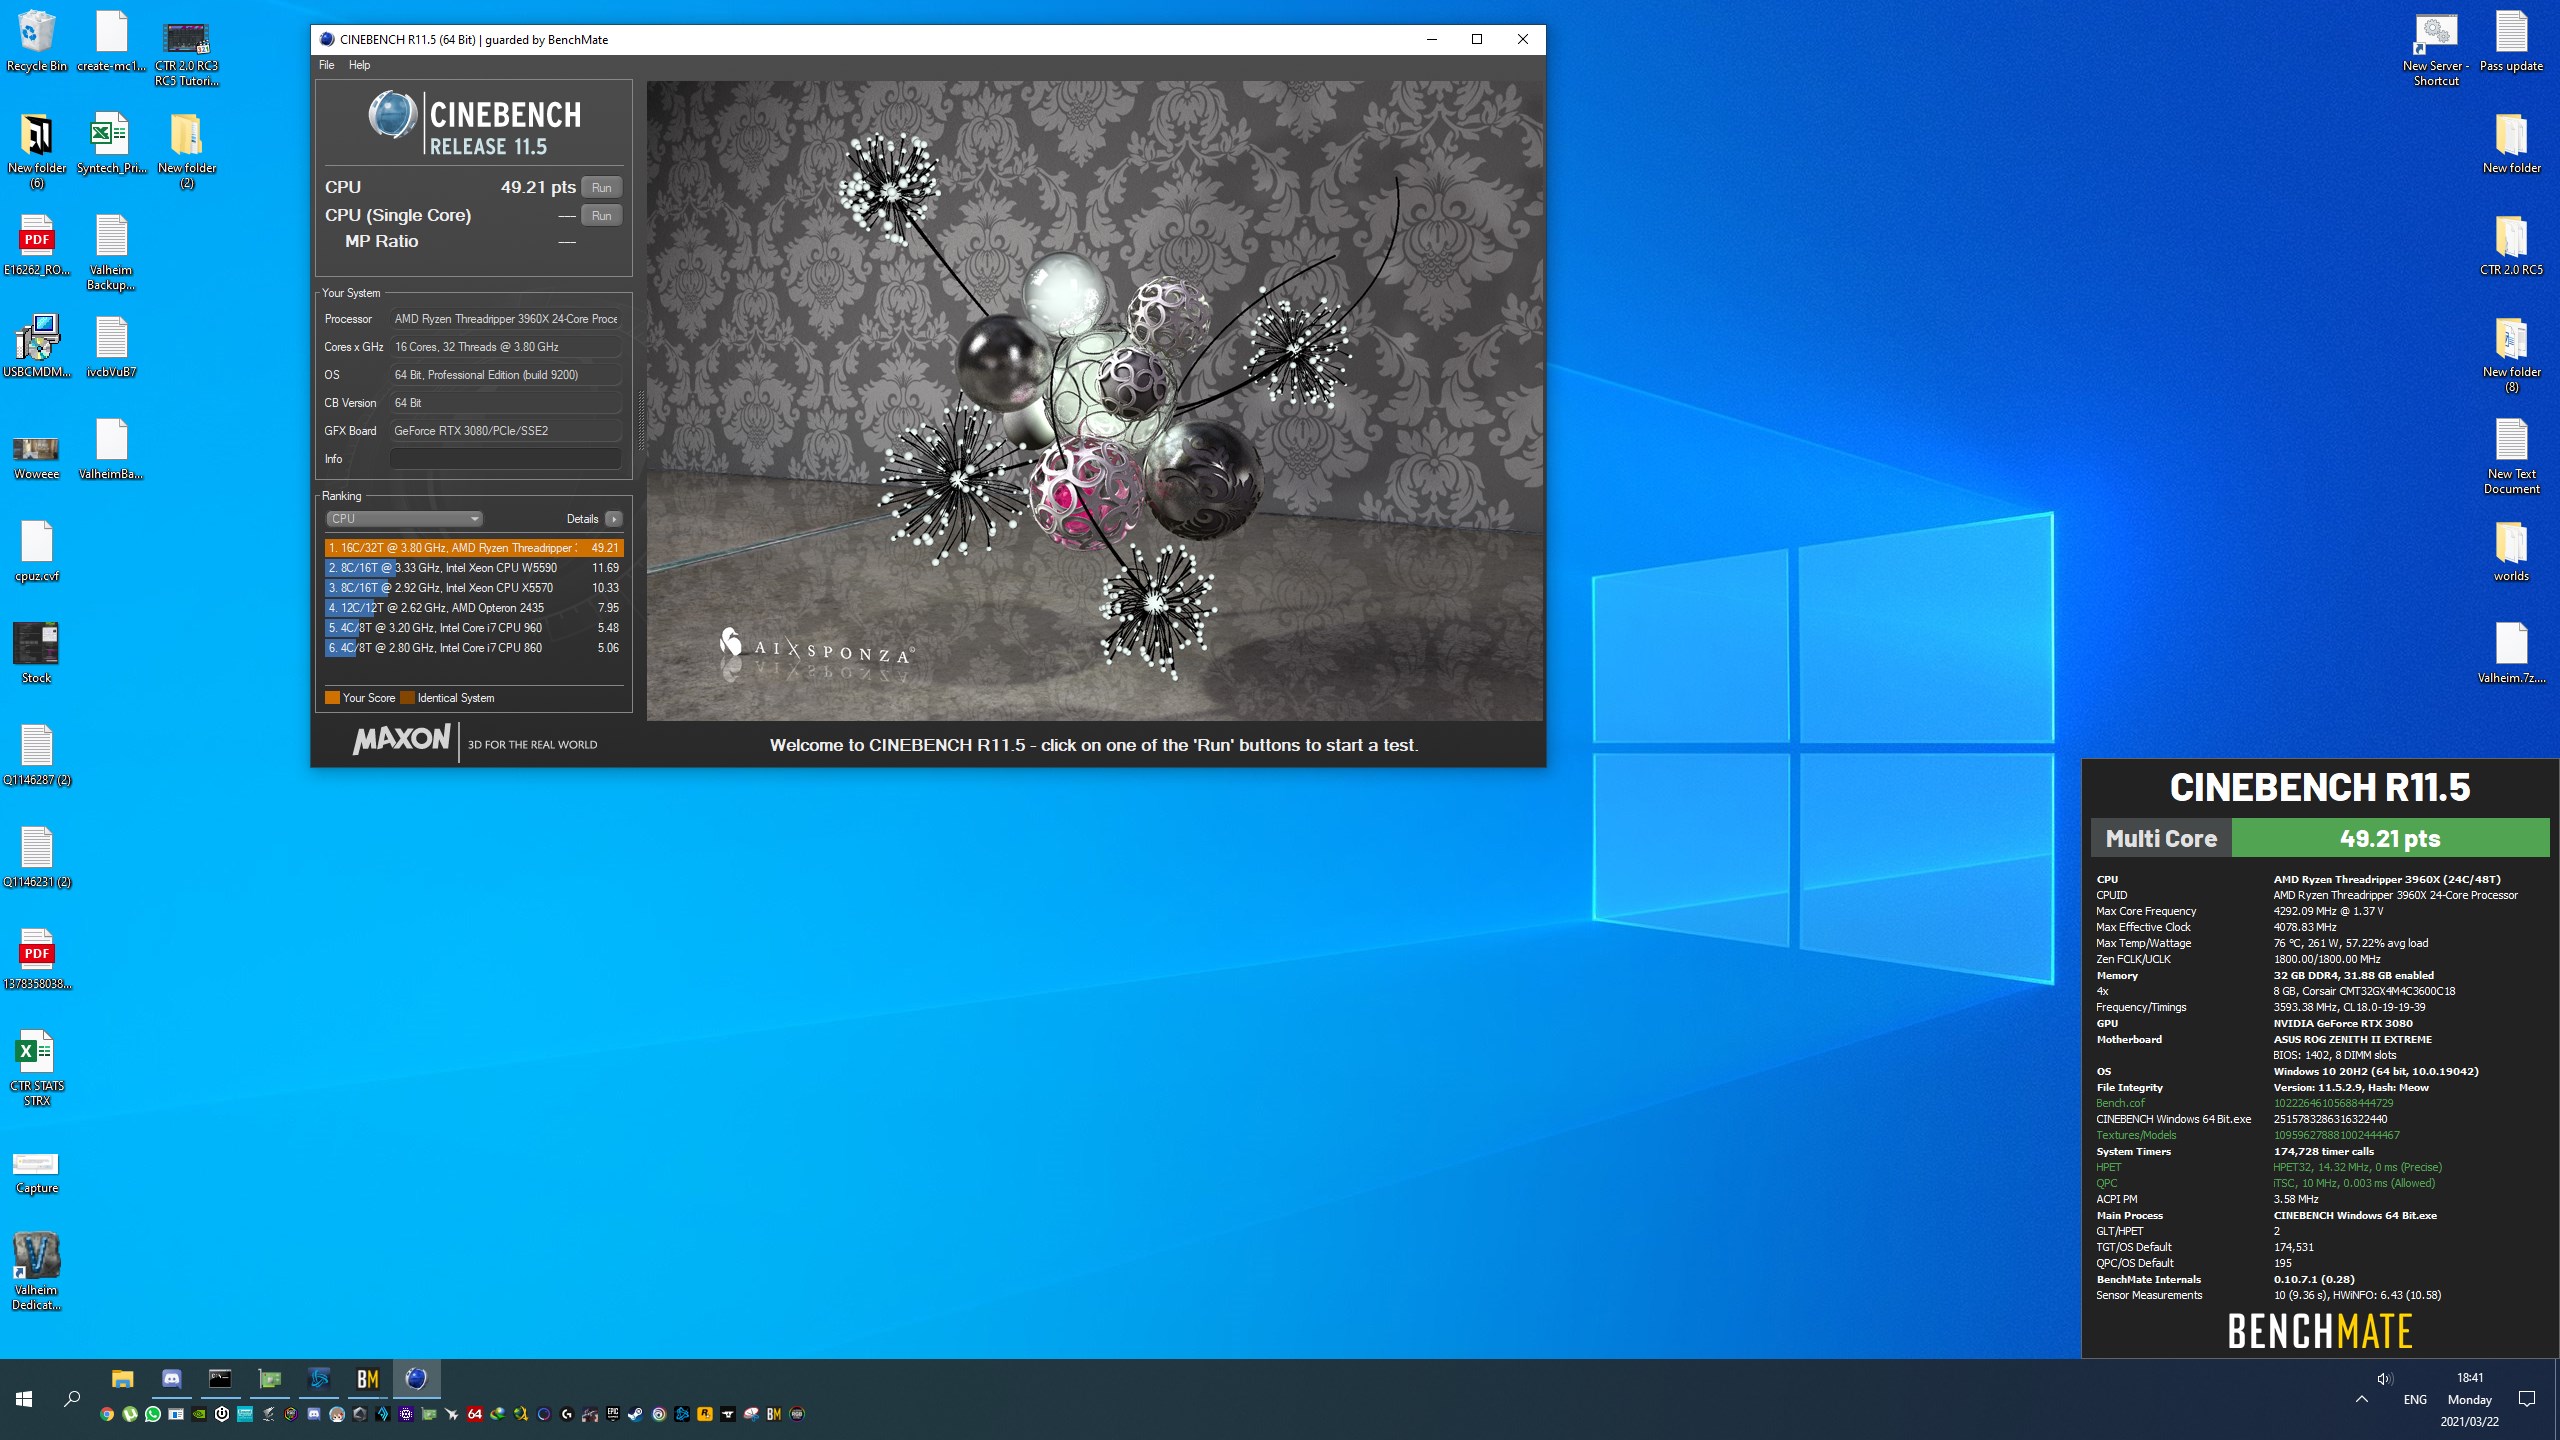2560x1440 pixels.
Task: Open the USBCMDM installer desktop icon
Action: click(x=36, y=347)
